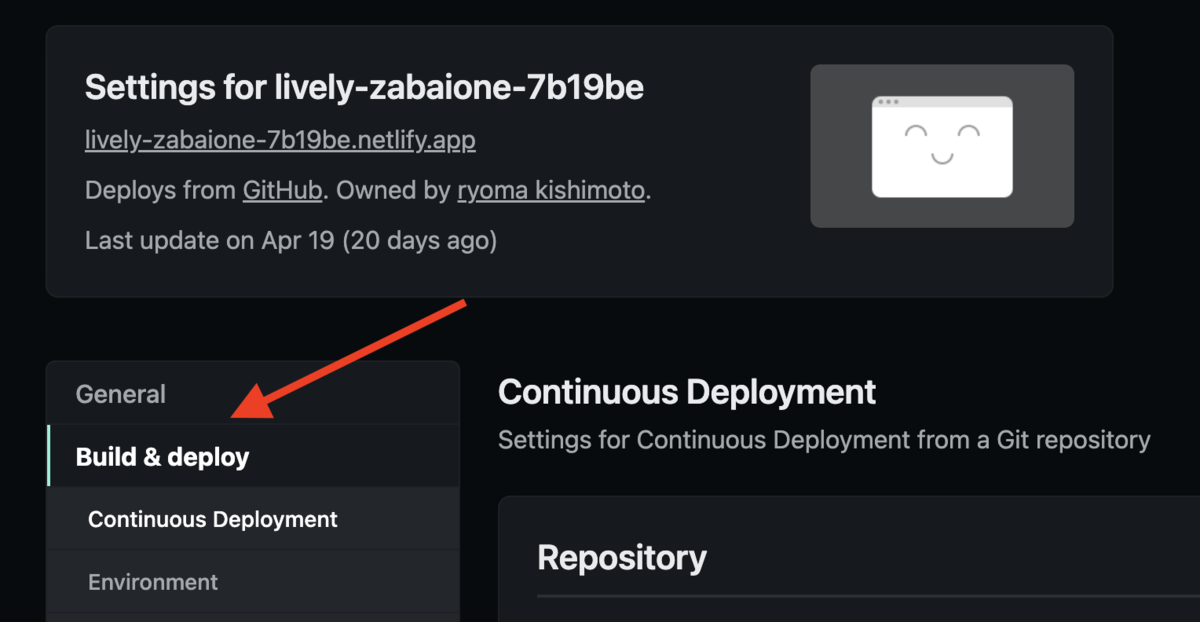1200x622 pixels.
Task: Follow the GitHub link in deploy info
Action: (x=282, y=190)
